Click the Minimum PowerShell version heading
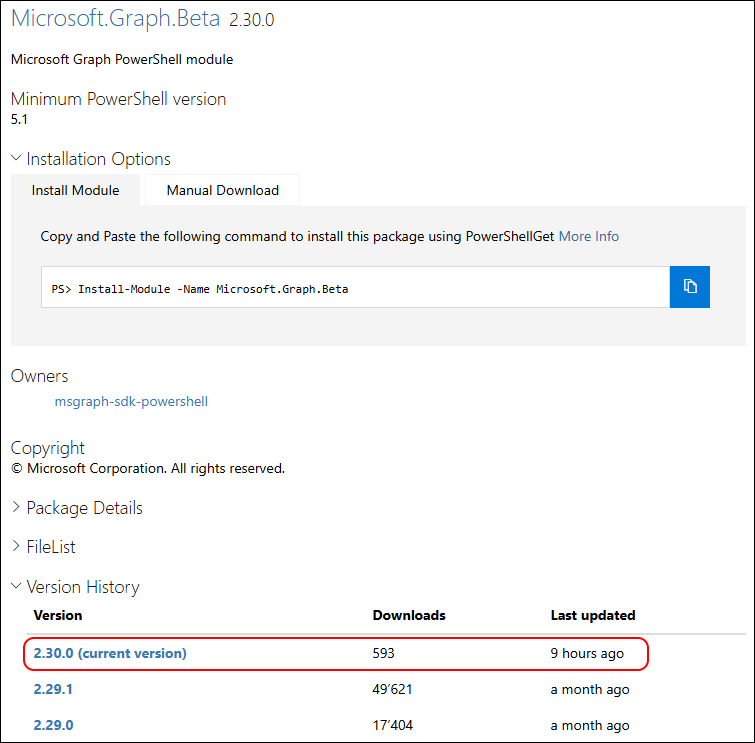The width and height of the screenshot is (755, 743). tap(118, 99)
